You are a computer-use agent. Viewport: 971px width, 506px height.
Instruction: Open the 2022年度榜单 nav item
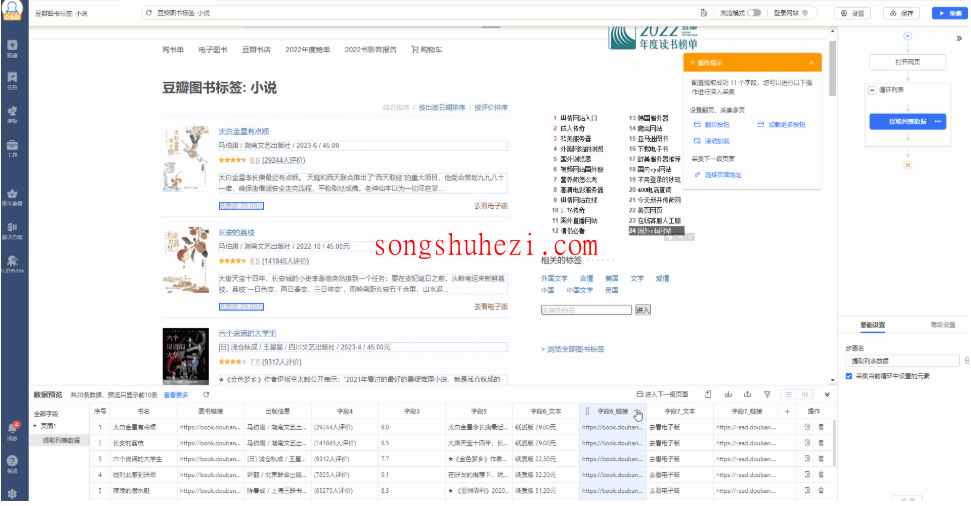307,50
